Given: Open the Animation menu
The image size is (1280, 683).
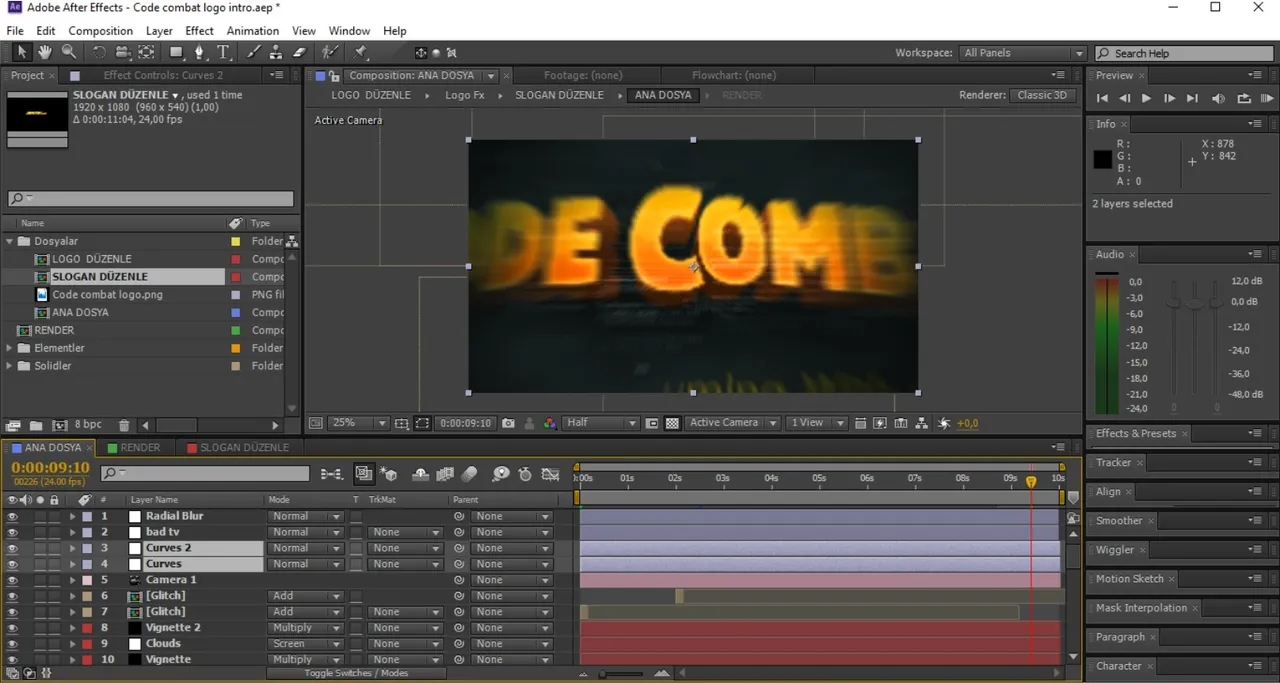Looking at the screenshot, I should [252, 31].
